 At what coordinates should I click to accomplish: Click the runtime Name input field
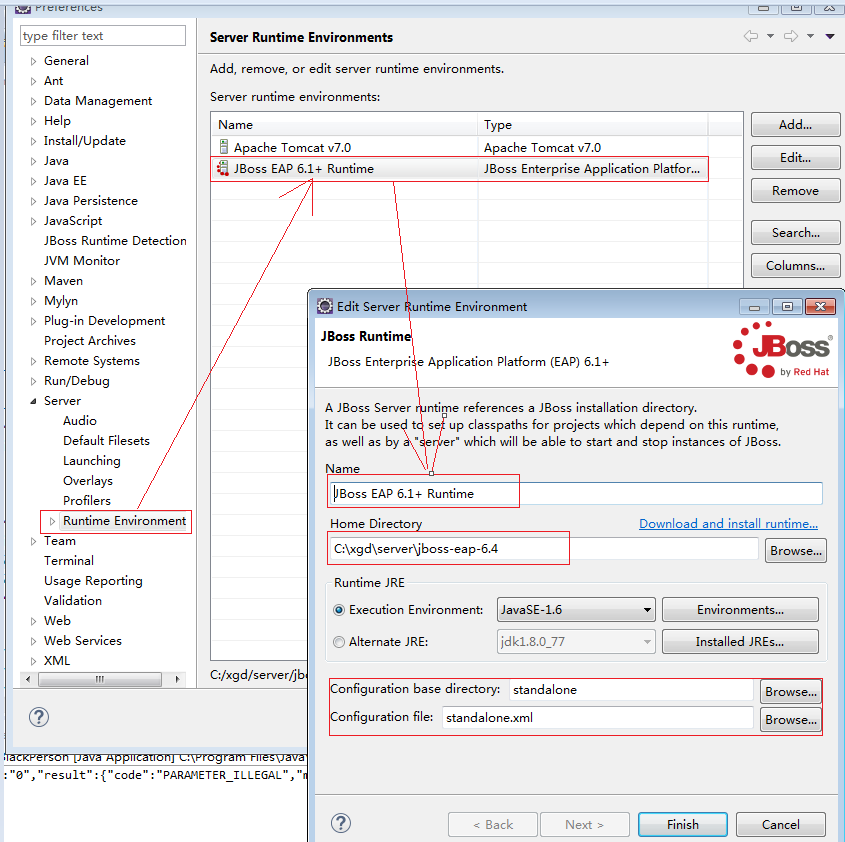pyautogui.click(x=576, y=493)
